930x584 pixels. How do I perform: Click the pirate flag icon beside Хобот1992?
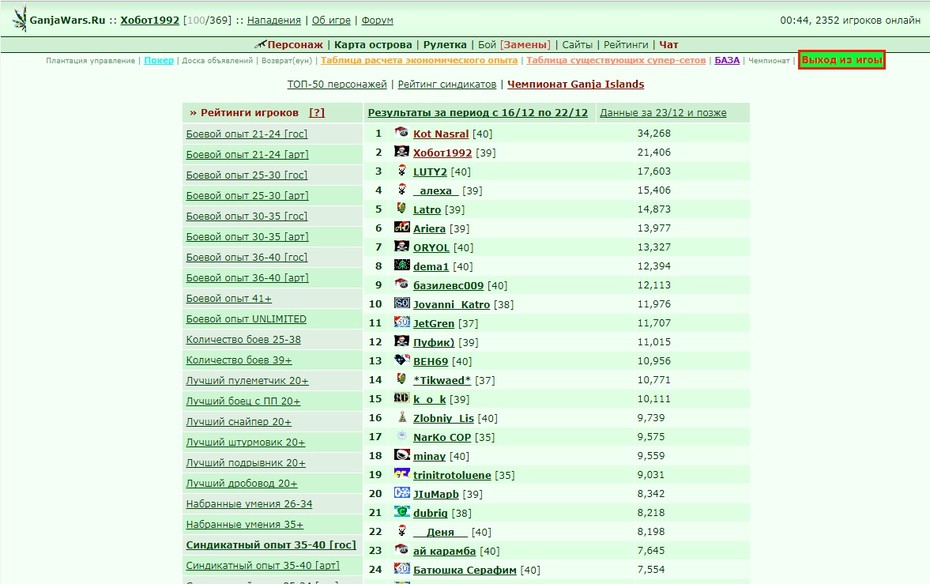402,151
